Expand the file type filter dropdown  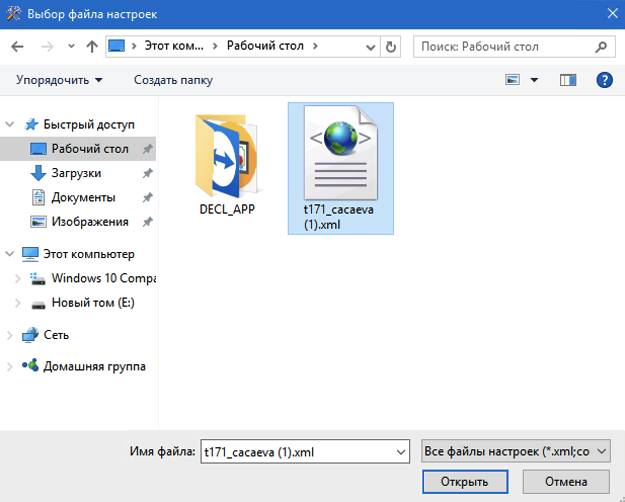(601, 452)
